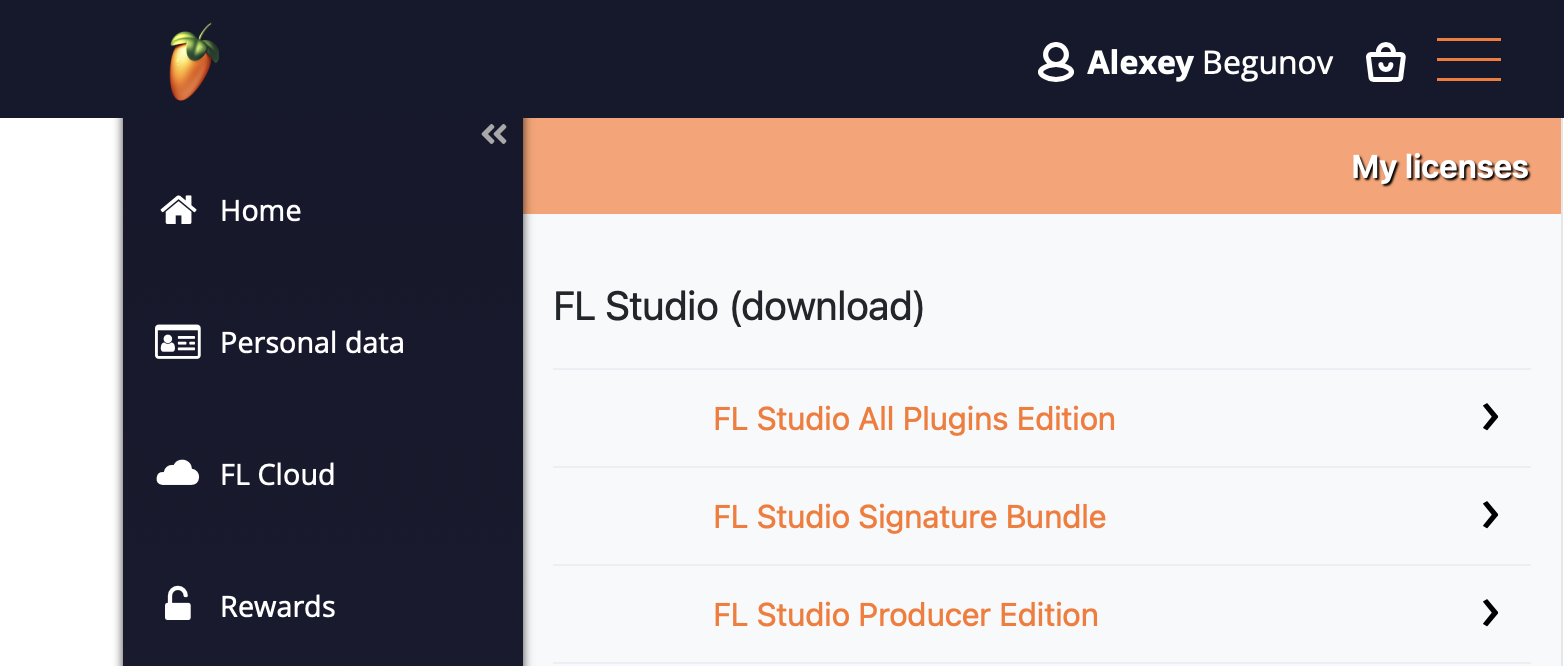Select the Home house icon

[x=178, y=209]
